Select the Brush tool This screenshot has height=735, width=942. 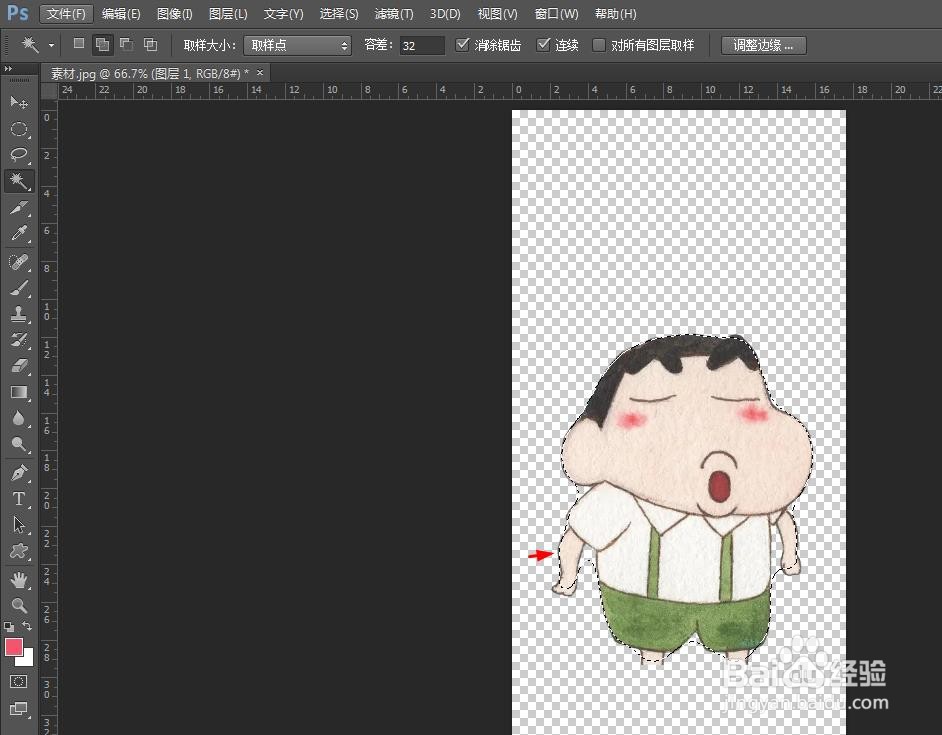[19, 288]
